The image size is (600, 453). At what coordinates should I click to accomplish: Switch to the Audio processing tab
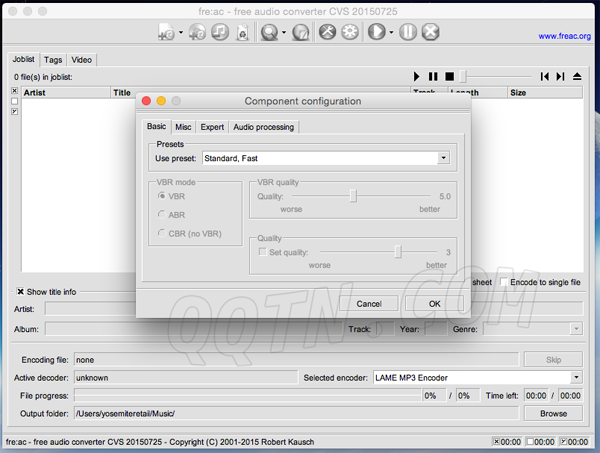point(263,127)
